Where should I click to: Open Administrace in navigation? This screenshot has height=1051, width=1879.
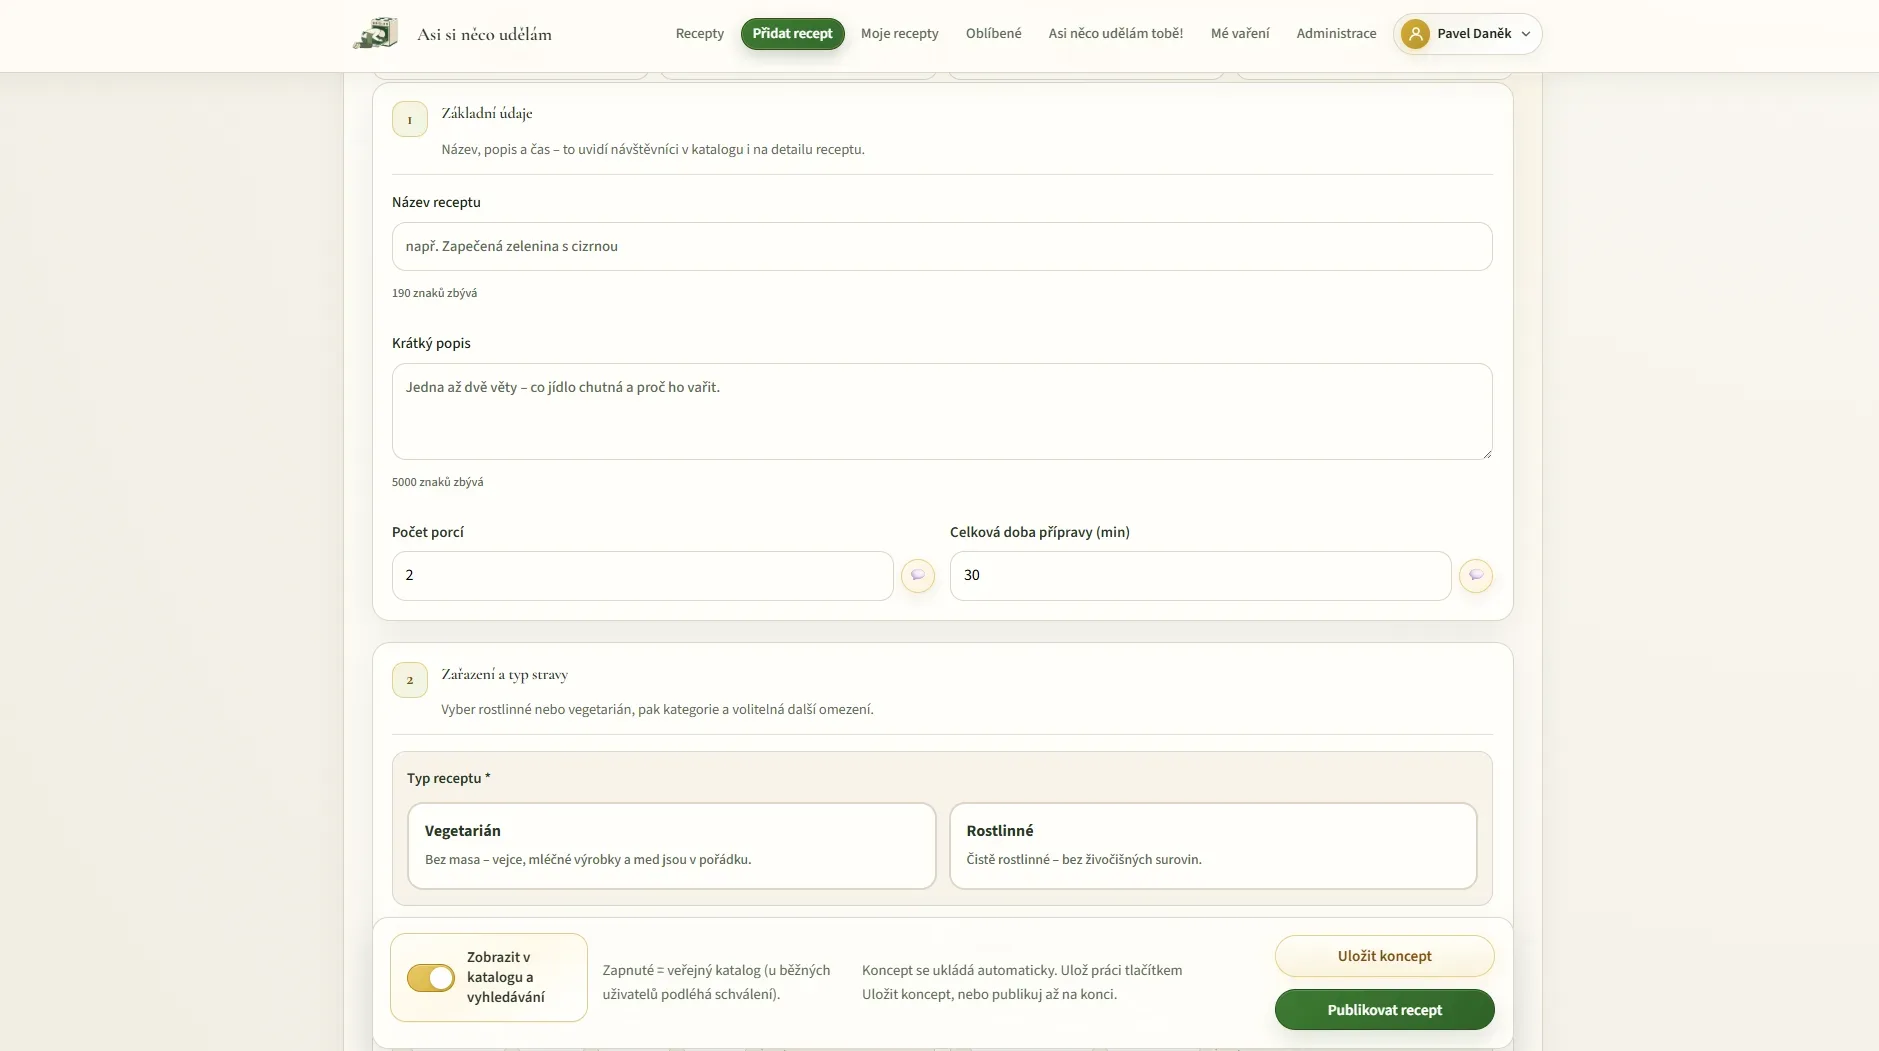(x=1336, y=34)
